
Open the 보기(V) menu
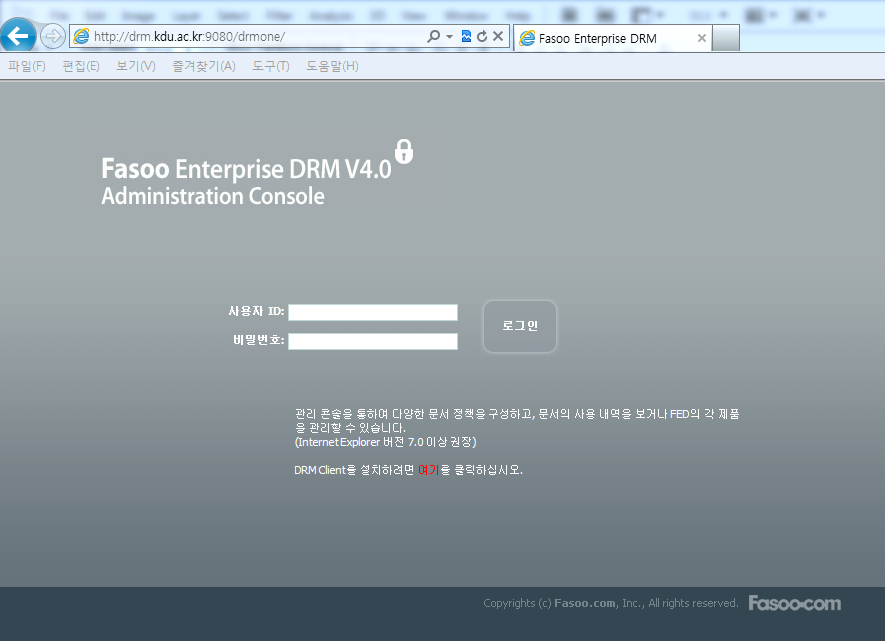click(135, 67)
